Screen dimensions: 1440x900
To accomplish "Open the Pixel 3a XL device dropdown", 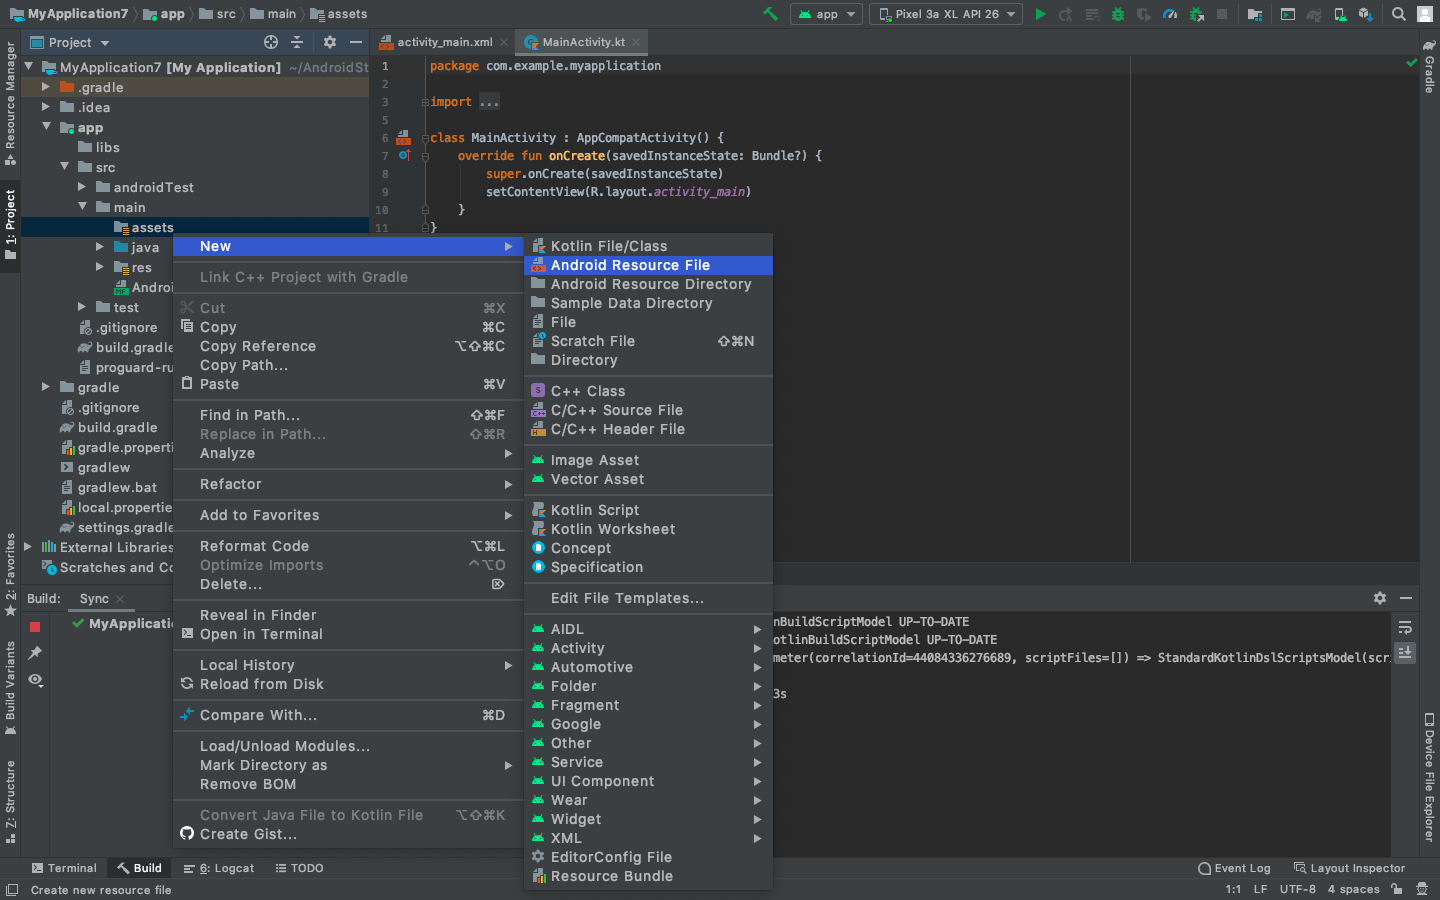I will coord(946,14).
